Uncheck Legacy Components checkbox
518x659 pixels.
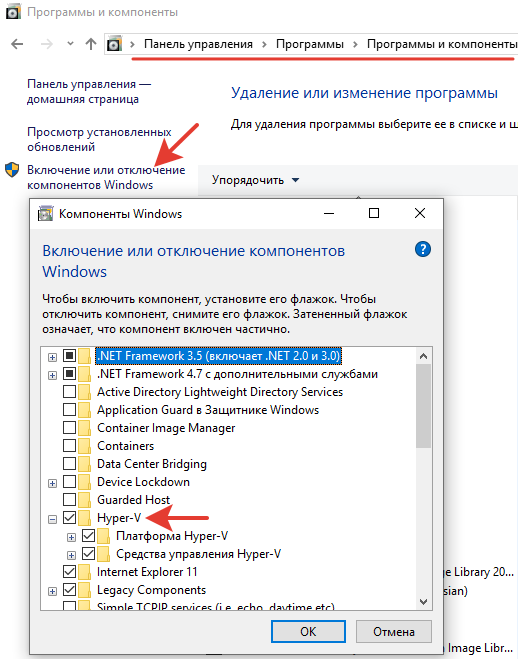69,590
